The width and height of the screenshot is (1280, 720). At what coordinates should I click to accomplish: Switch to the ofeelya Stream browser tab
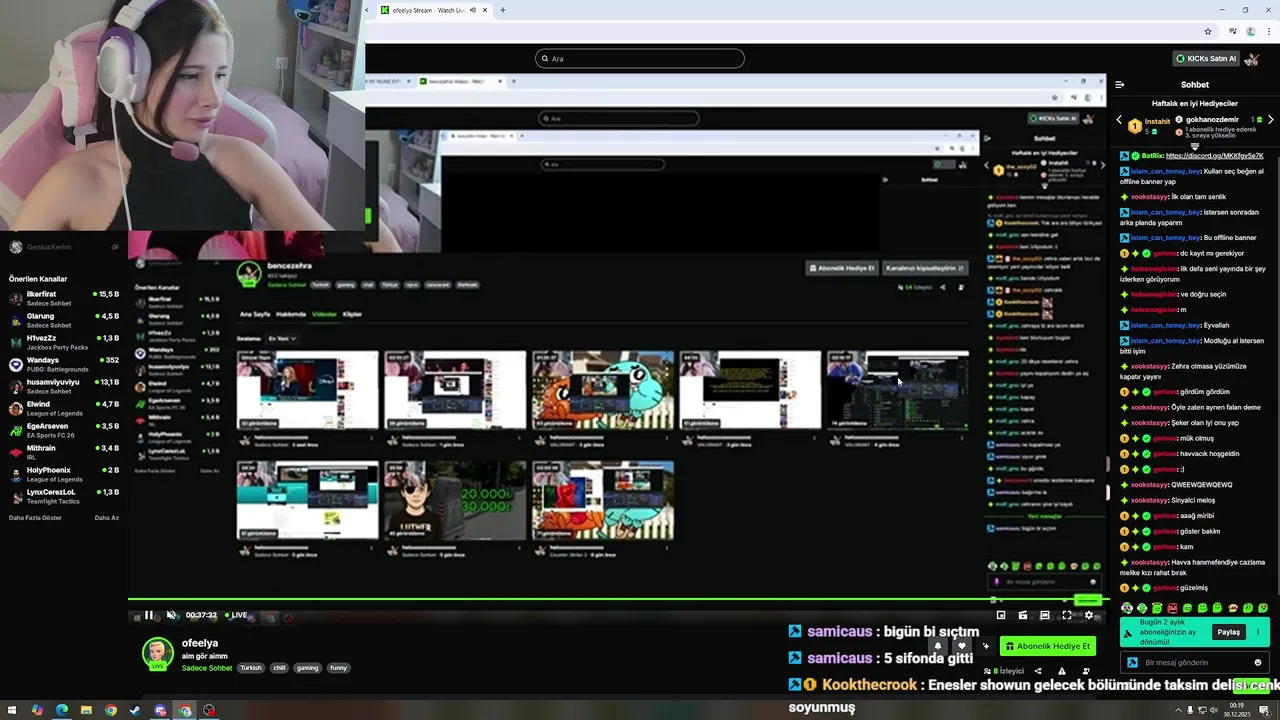(x=433, y=10)
